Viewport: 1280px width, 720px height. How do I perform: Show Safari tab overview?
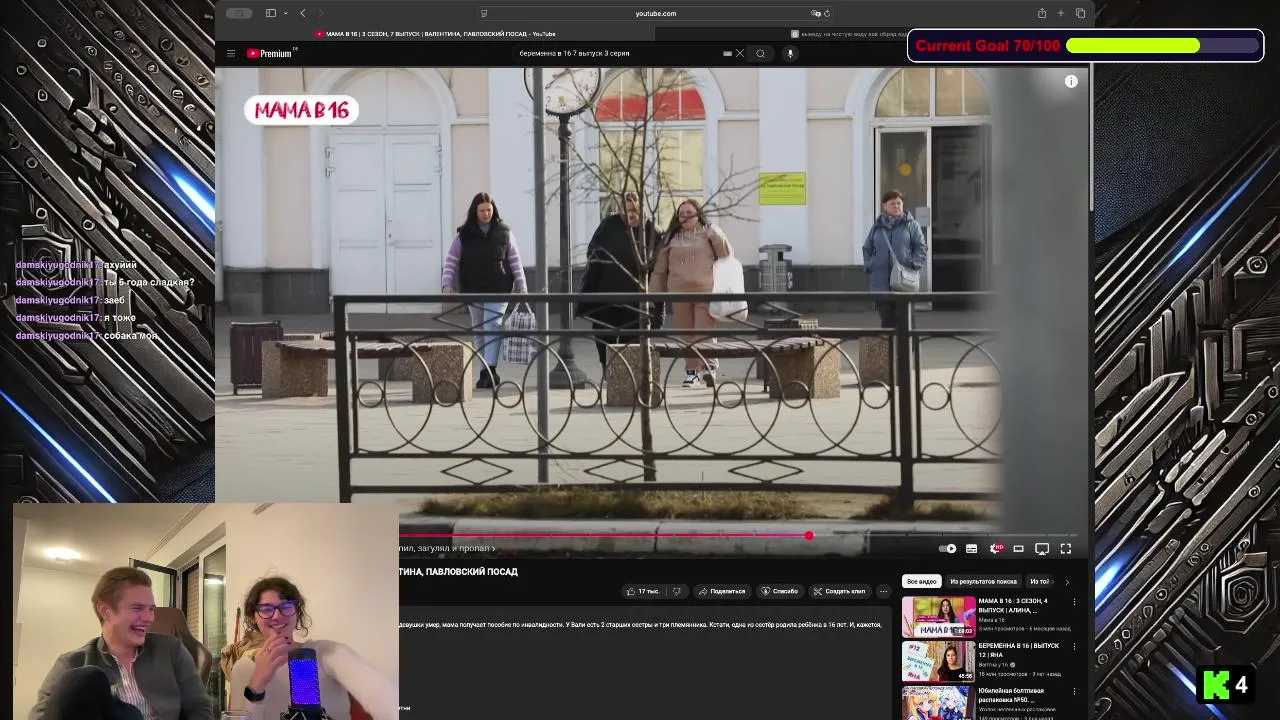pyautogui.click(x=1080, y=13)
